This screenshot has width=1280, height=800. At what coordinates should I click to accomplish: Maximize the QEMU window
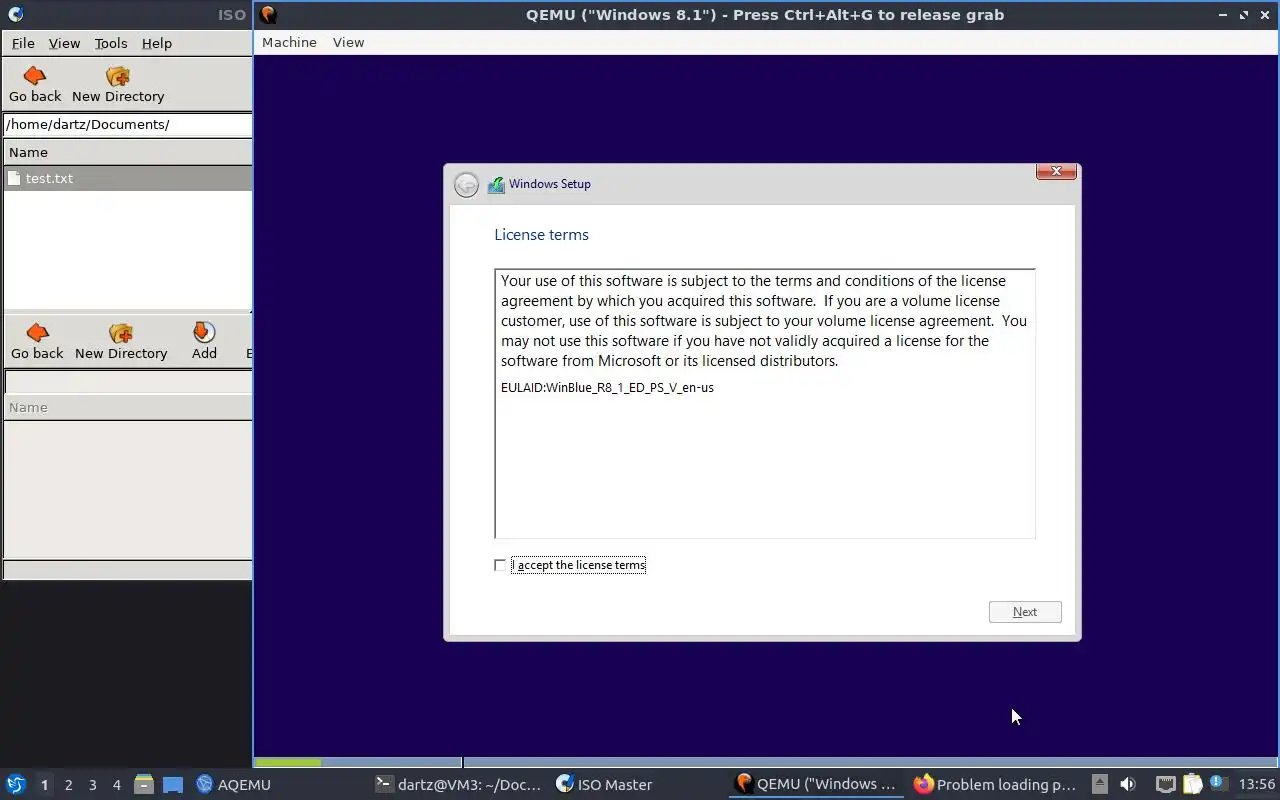1244,14
